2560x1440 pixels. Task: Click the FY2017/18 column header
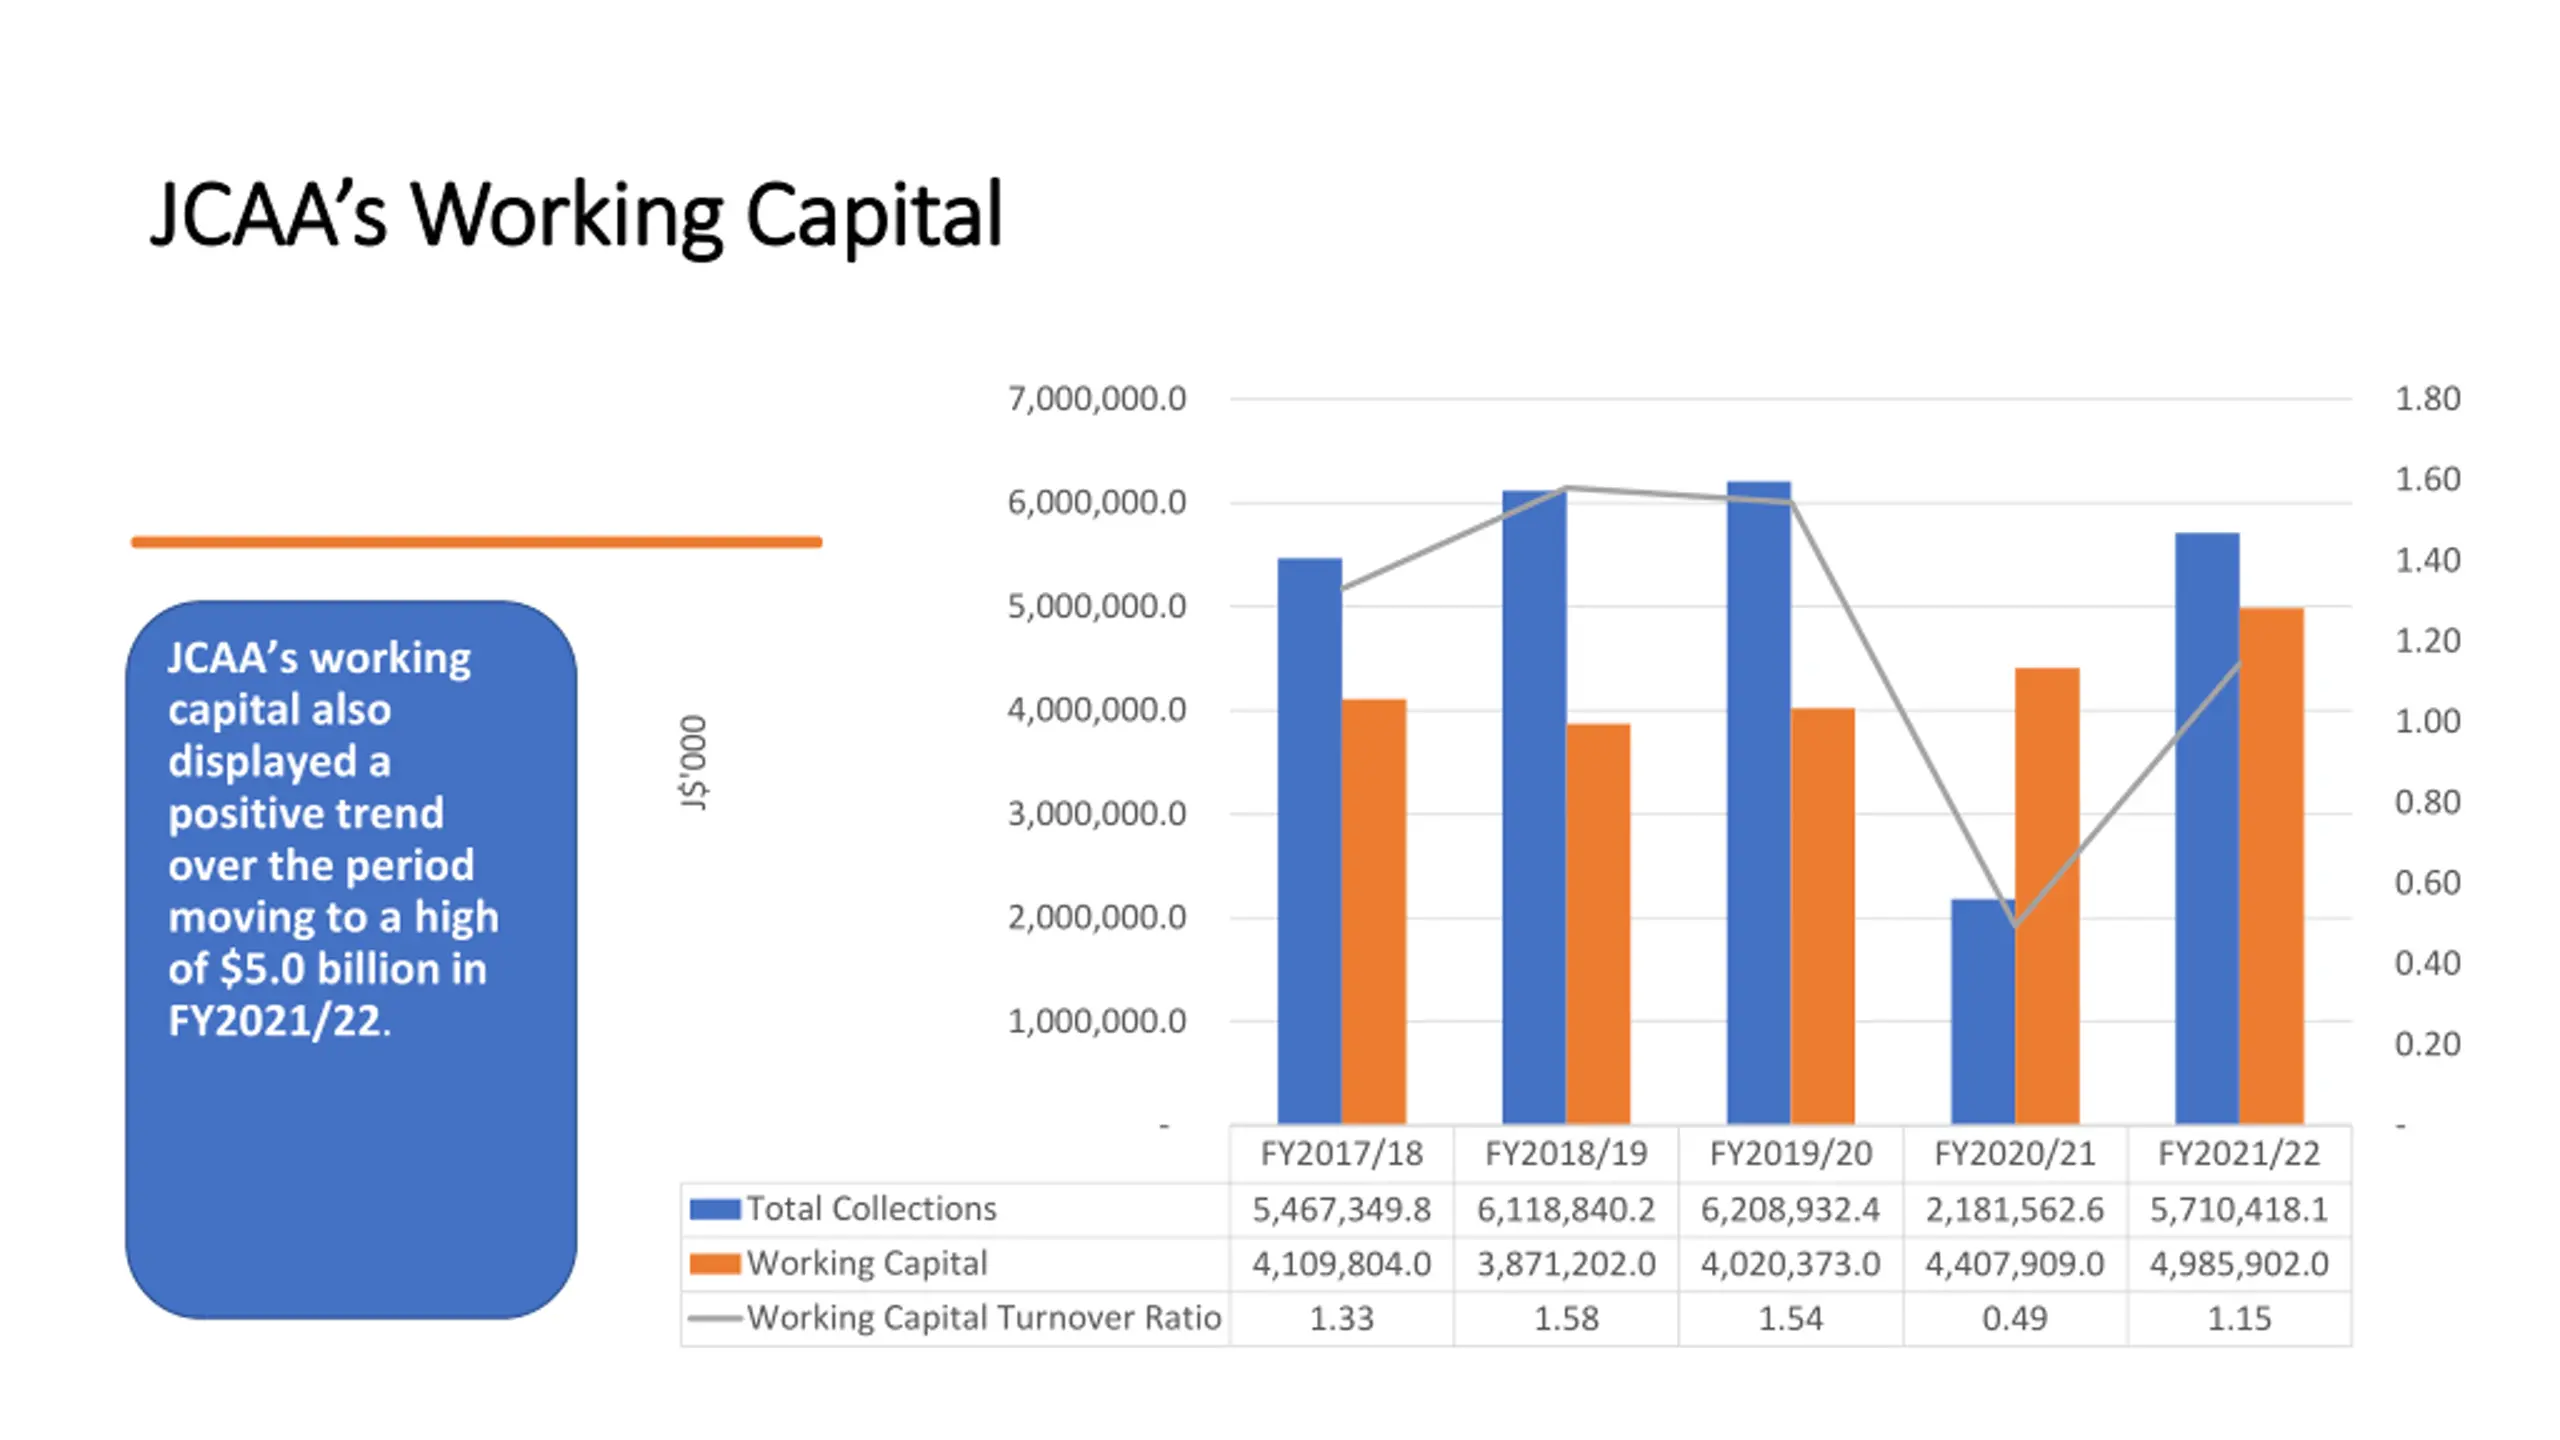[1342, 1154]
